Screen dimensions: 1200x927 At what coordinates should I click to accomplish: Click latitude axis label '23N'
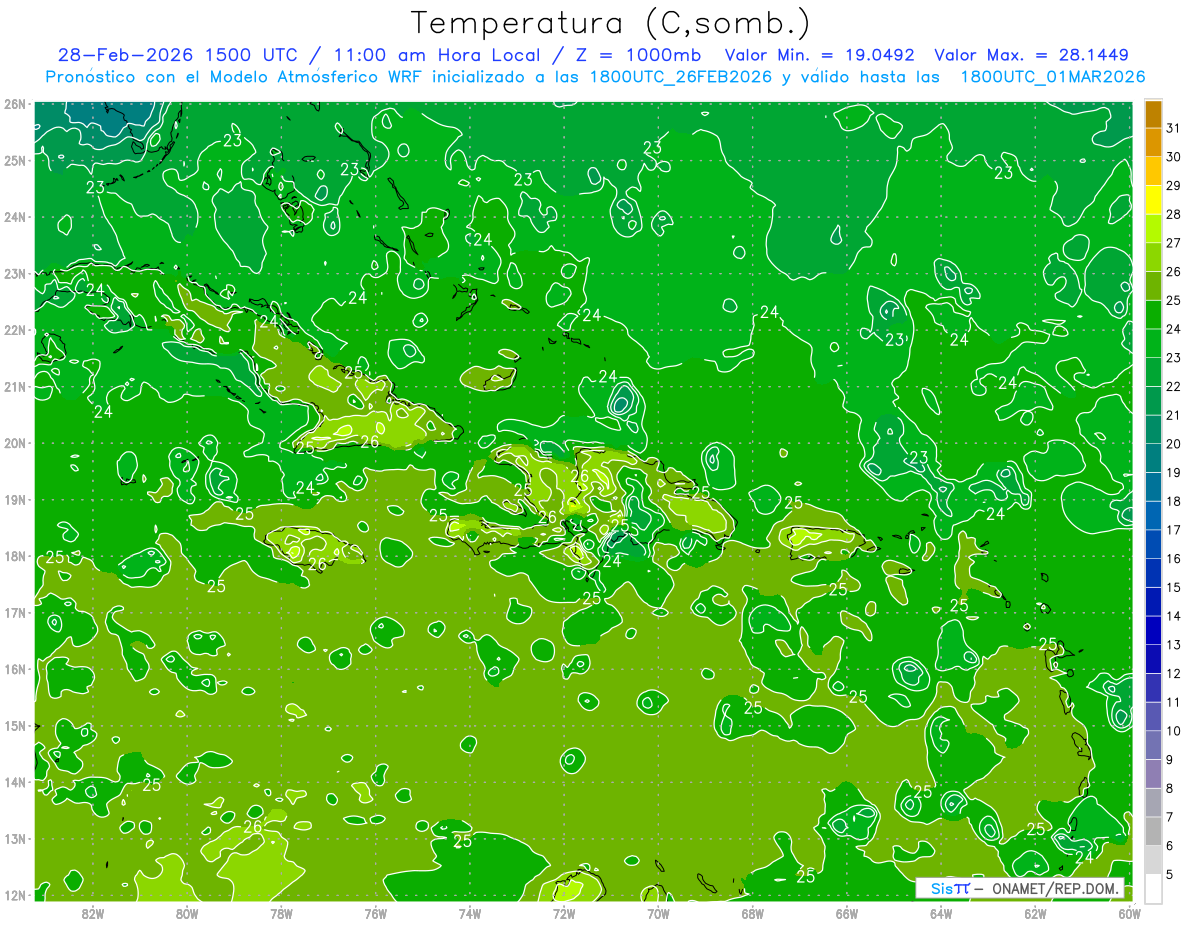pyautogui.click(x=14, y=273)
